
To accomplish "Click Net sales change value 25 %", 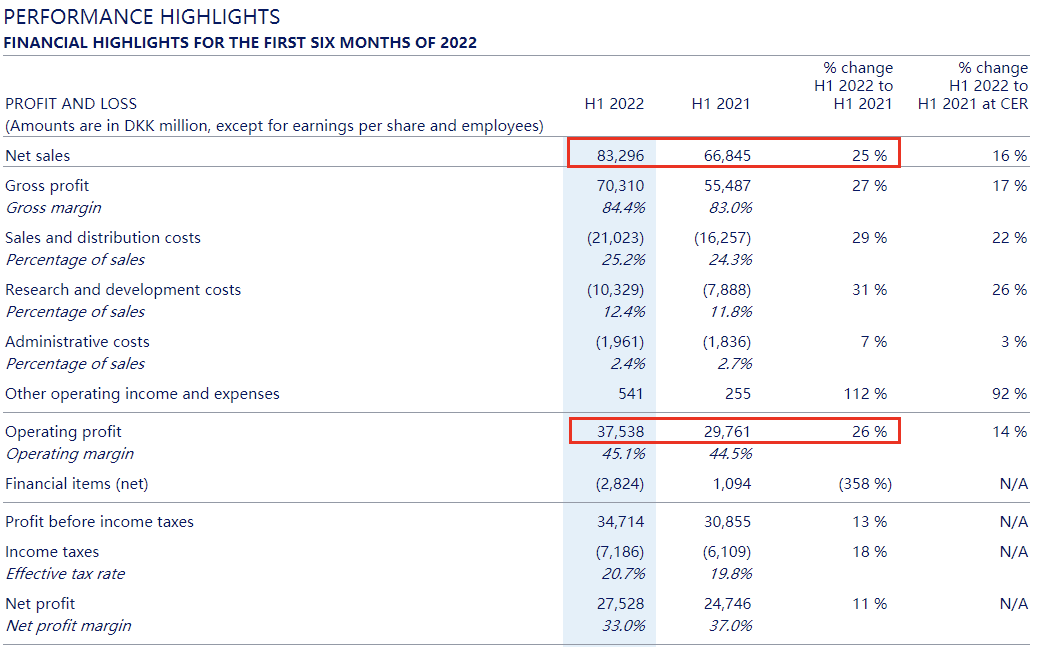I will (869, 155).
